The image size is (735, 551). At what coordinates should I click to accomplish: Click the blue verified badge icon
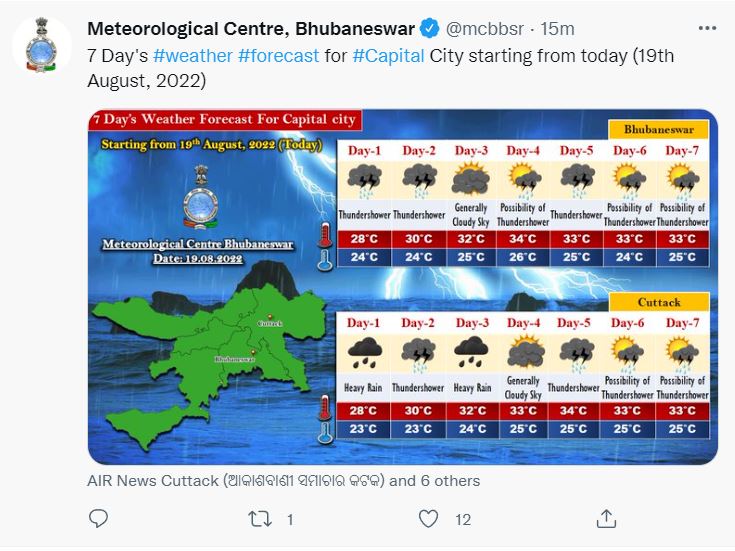pyautogui.click(x=429, y=29)
